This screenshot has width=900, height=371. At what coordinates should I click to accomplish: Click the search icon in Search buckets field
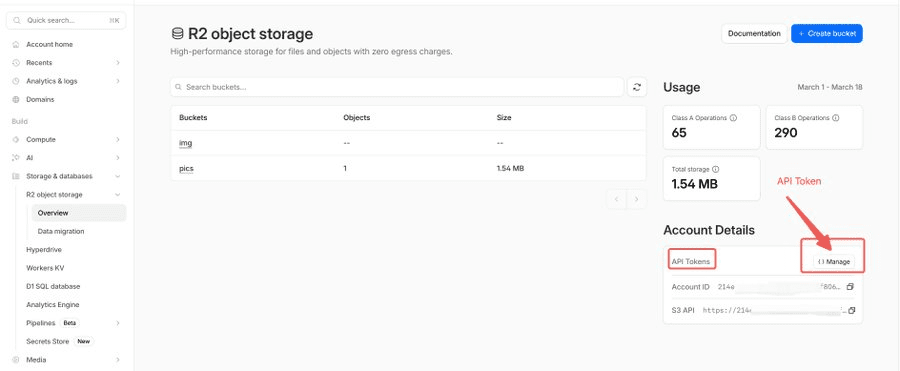click(x=179, y=87)
